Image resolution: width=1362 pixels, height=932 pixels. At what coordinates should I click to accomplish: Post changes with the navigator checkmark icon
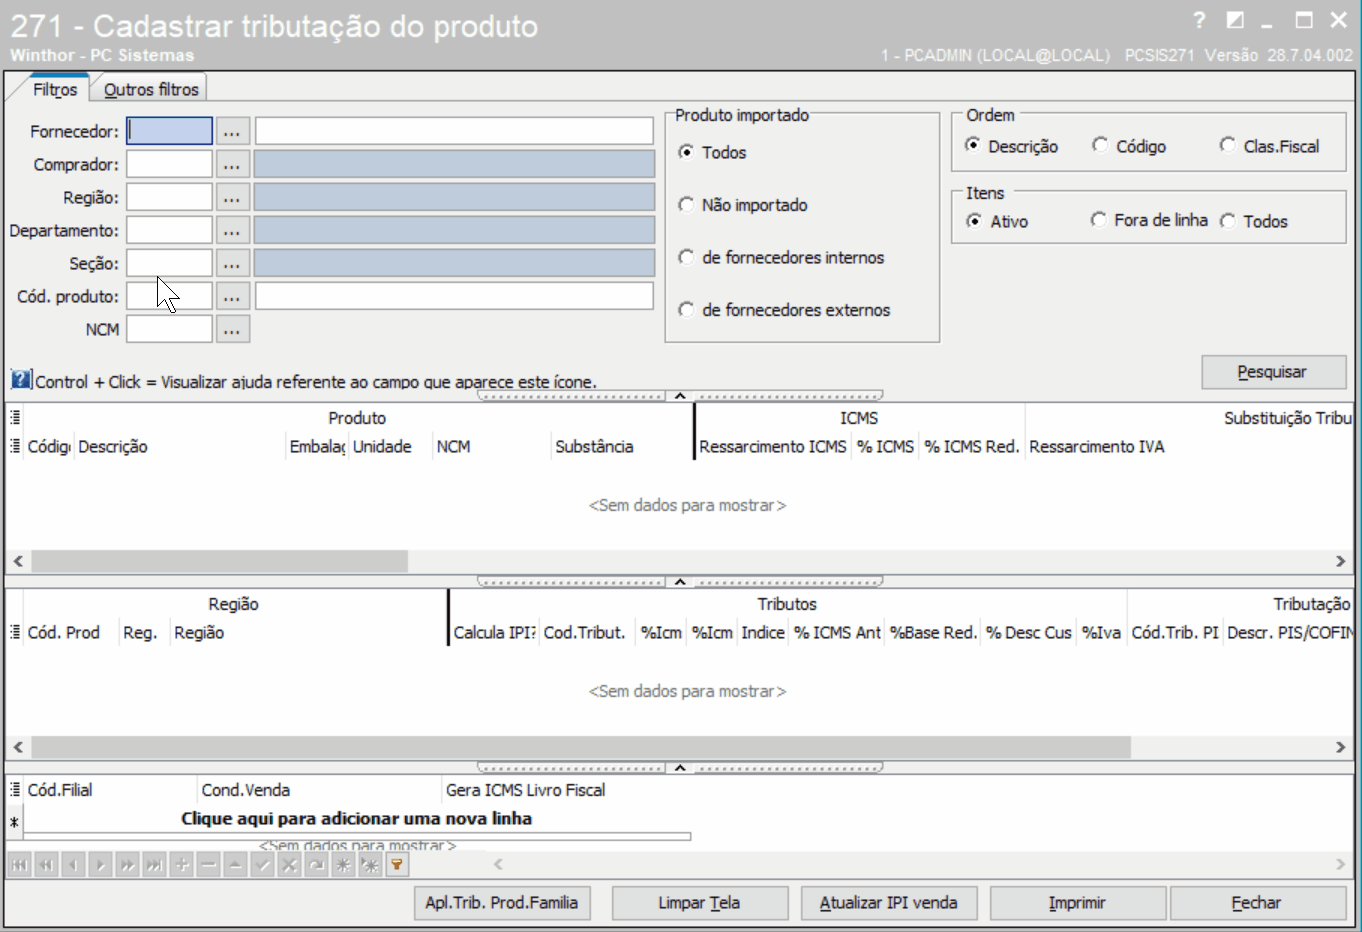point(262,865)
